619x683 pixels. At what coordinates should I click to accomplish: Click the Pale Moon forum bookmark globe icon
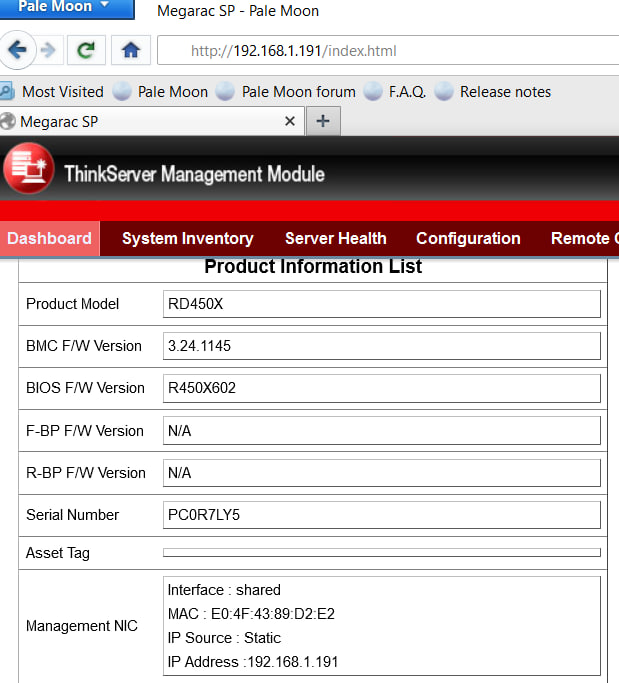pyautogui.click(x=225, y=91)
